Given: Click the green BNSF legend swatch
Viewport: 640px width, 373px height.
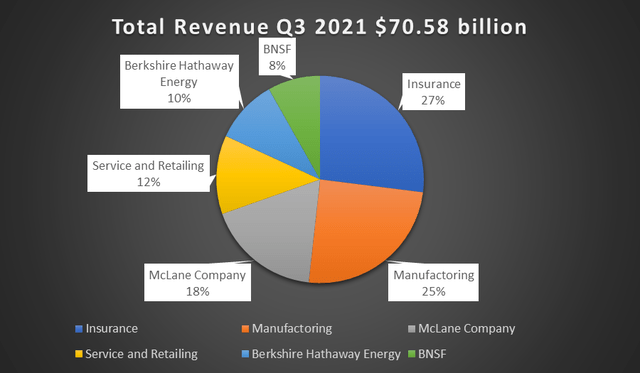Looking at the screenshot, I should 411,354.
